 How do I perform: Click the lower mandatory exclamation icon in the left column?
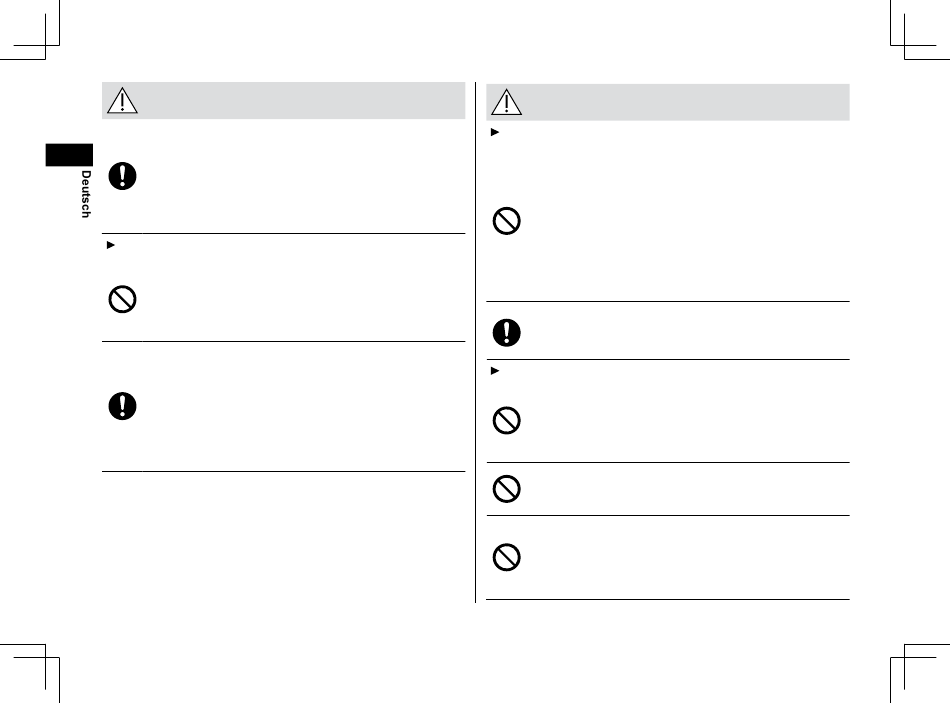pos(122,406)
